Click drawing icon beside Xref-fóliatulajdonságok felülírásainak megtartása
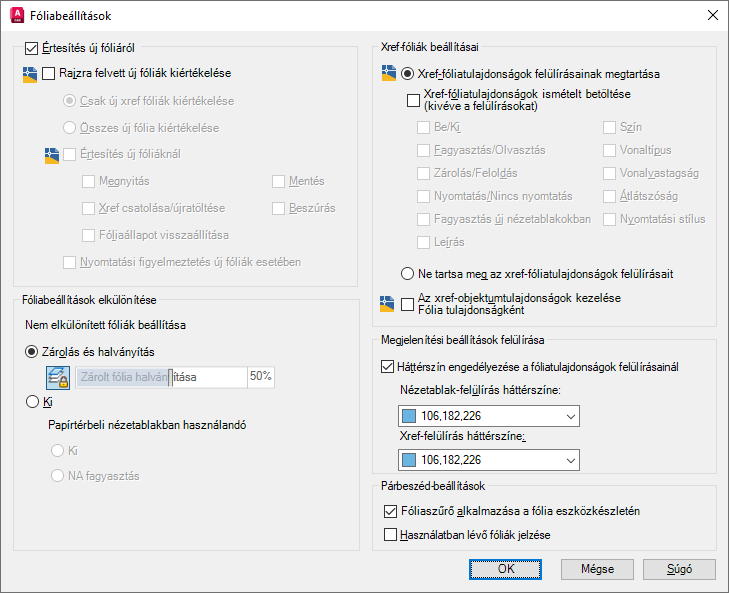The image size is (729, 593). pyautogui.click(x=389, y=73)
